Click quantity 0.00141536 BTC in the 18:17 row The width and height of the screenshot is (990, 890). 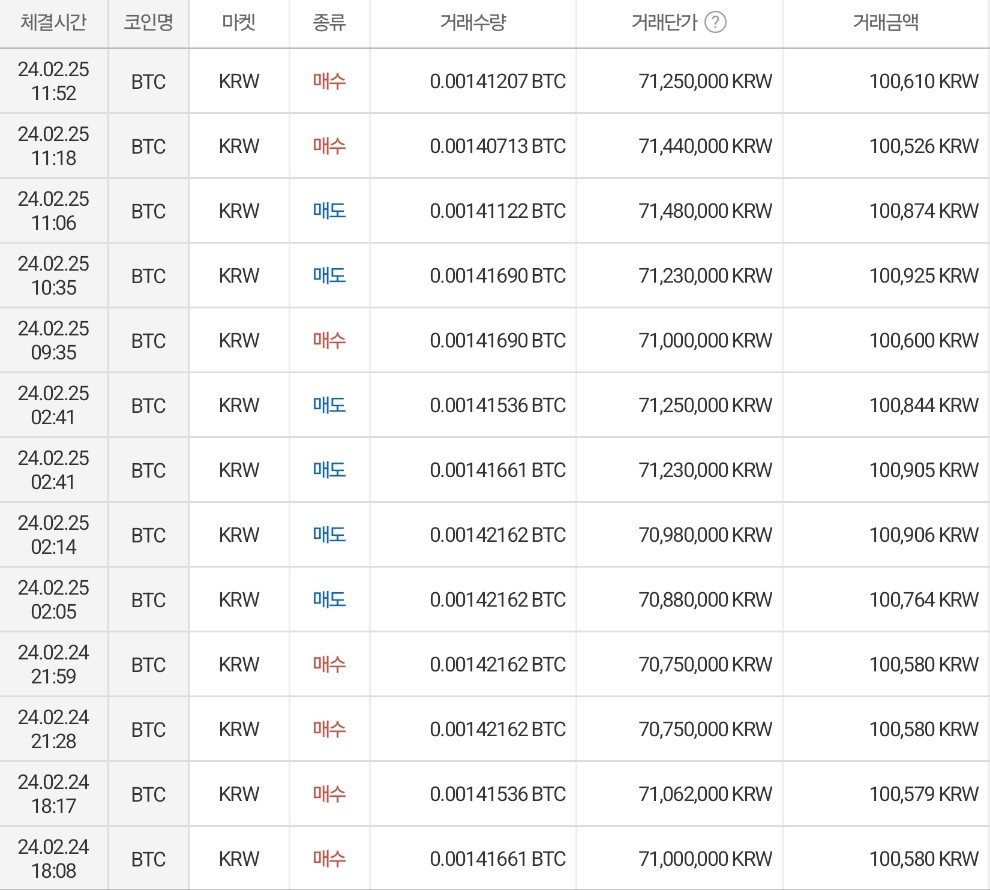[498, 794]
